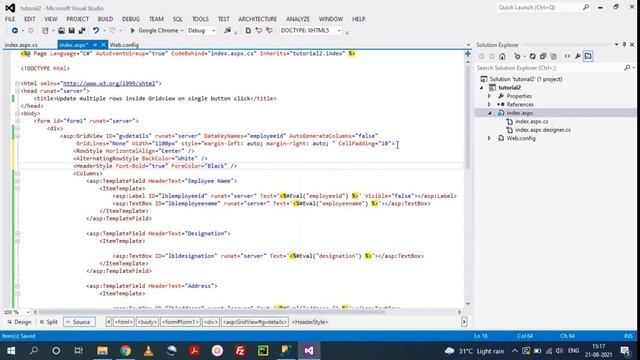Open the Google Chrome browser target dropdown
Screen dimensions: 640x360
pos(182,31)
